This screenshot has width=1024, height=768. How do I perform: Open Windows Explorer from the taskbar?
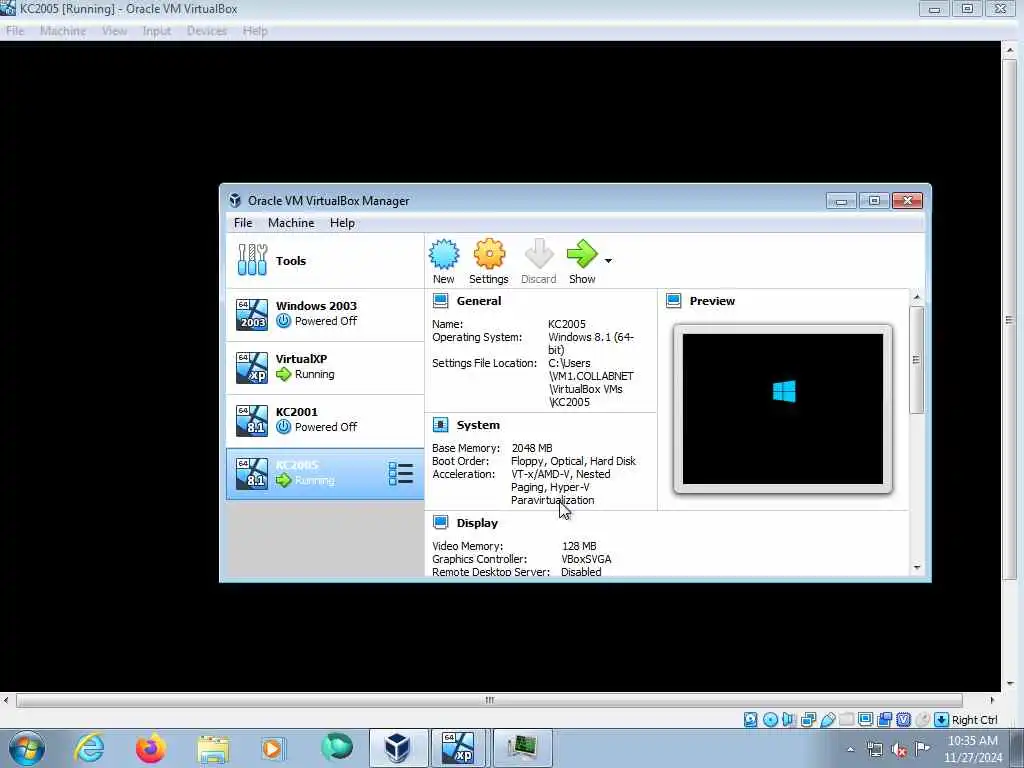click(213, 749)
